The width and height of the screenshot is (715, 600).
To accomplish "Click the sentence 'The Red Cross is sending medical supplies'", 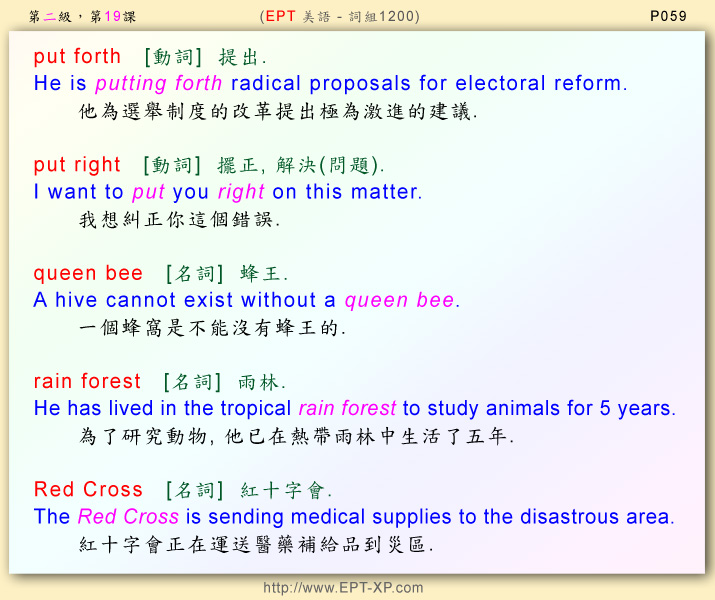I will [x=354, y=517].
